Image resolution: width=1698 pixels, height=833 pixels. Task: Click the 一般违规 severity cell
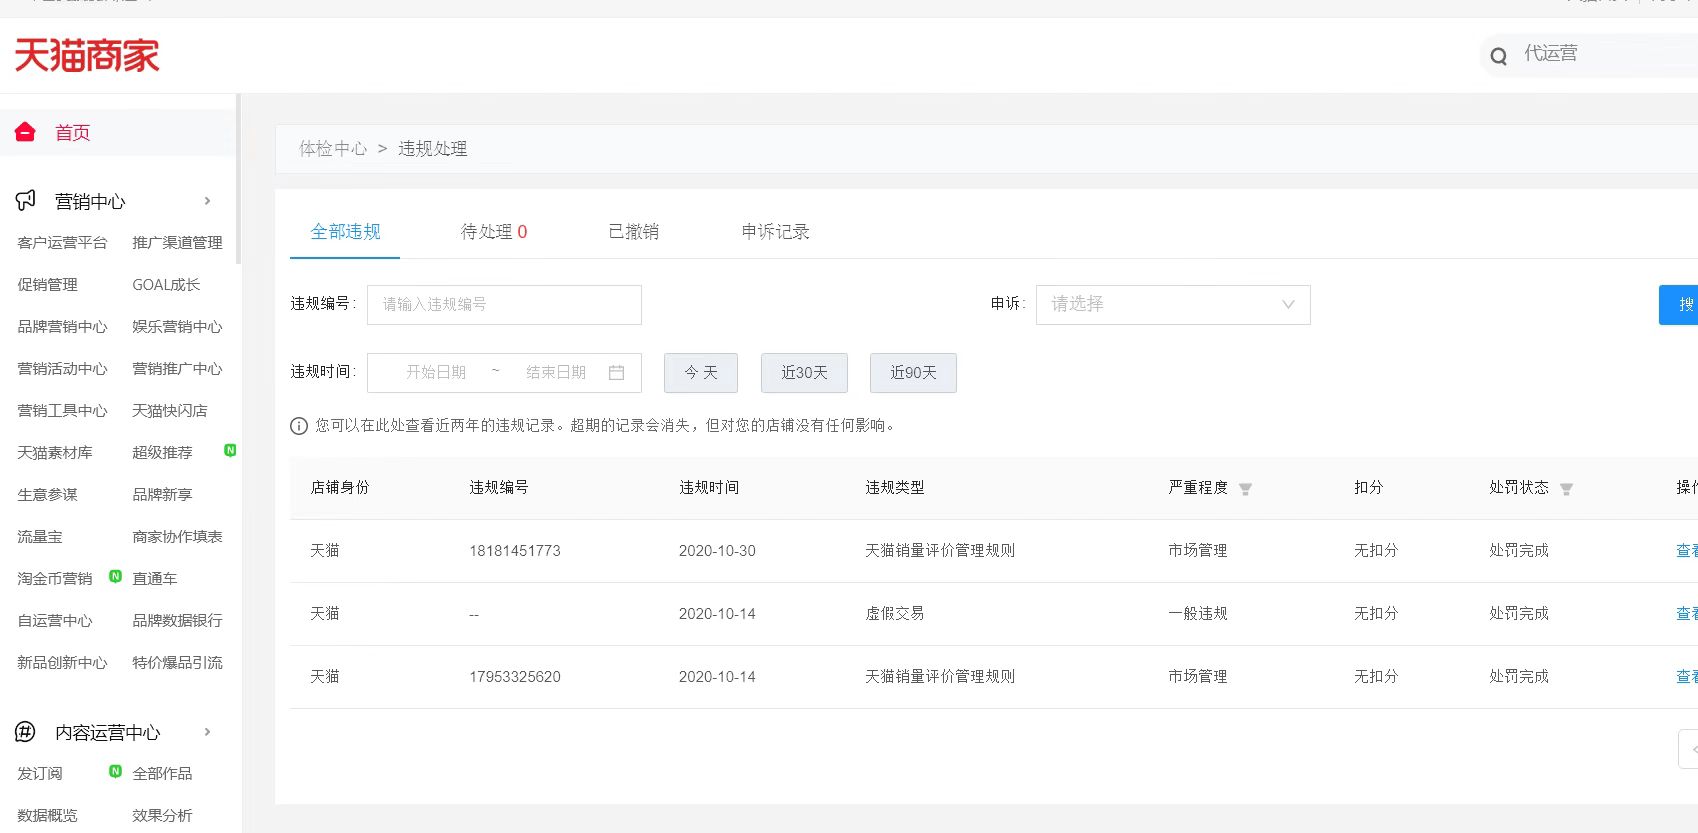click(x=1198, y=614)
